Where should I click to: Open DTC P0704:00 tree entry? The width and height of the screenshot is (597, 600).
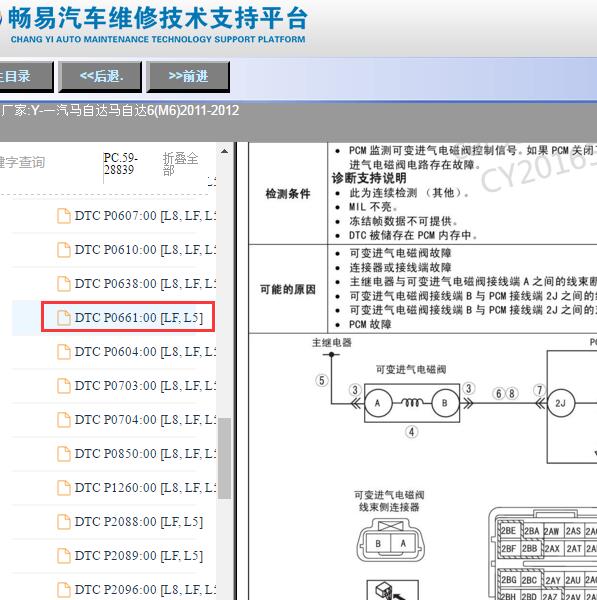tap(145, 420)
